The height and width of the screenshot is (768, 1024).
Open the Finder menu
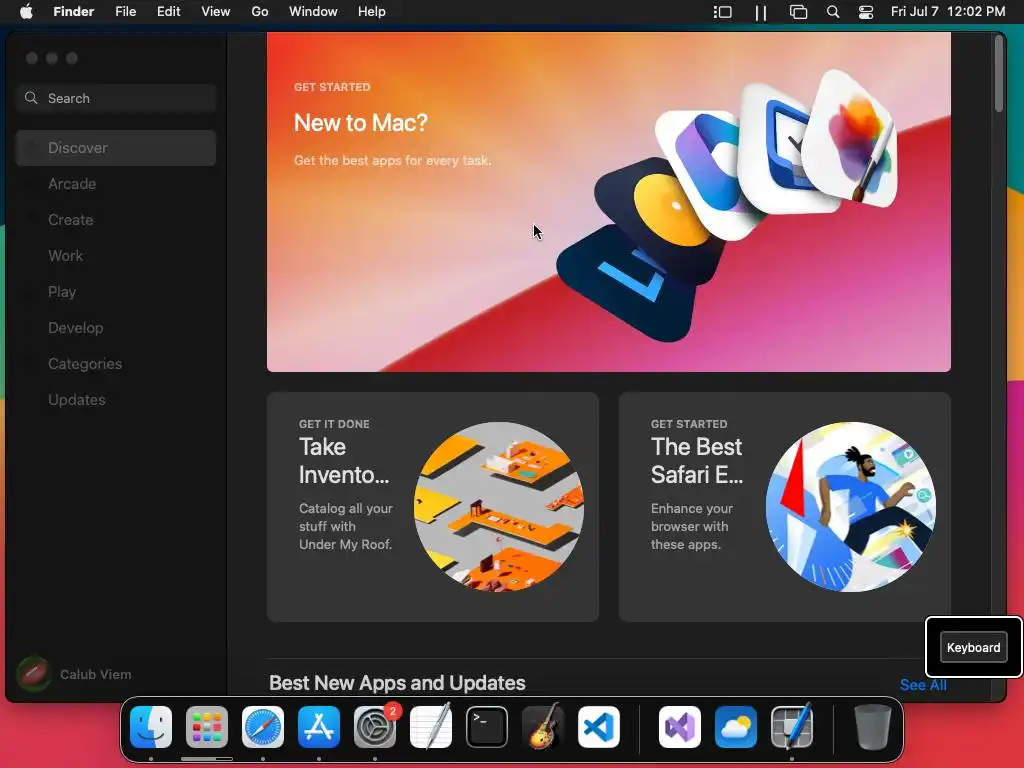[74, 12]
